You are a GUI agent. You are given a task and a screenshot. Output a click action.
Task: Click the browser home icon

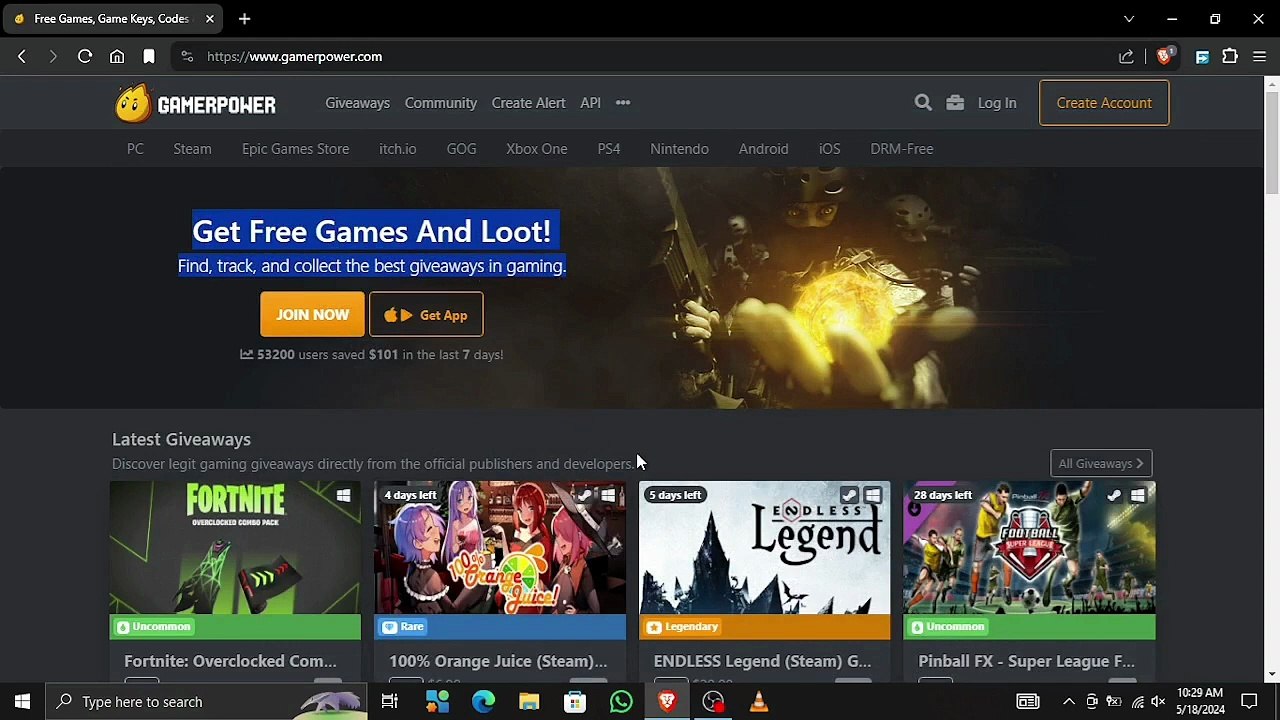pos(117,57)
